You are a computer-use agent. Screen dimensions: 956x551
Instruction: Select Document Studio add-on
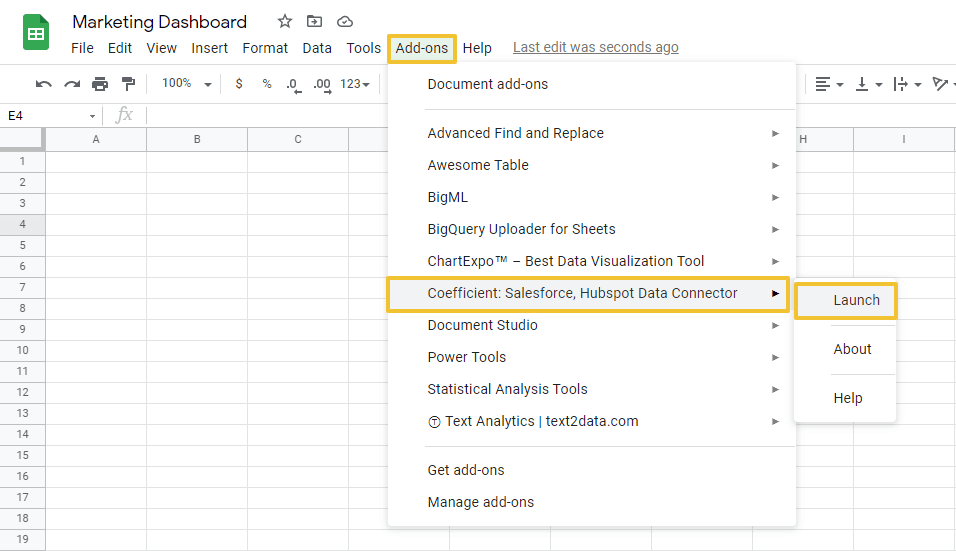pos(591,325)
